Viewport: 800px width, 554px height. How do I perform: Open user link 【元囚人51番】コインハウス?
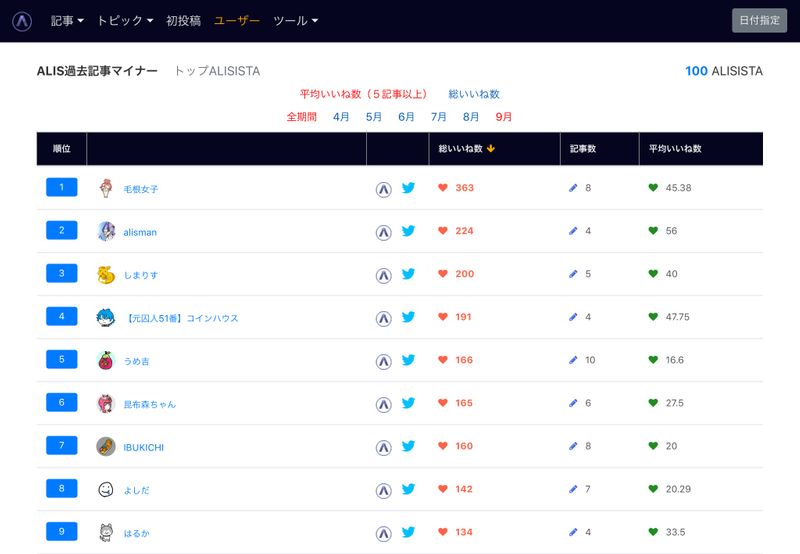(x=181, y=318)
